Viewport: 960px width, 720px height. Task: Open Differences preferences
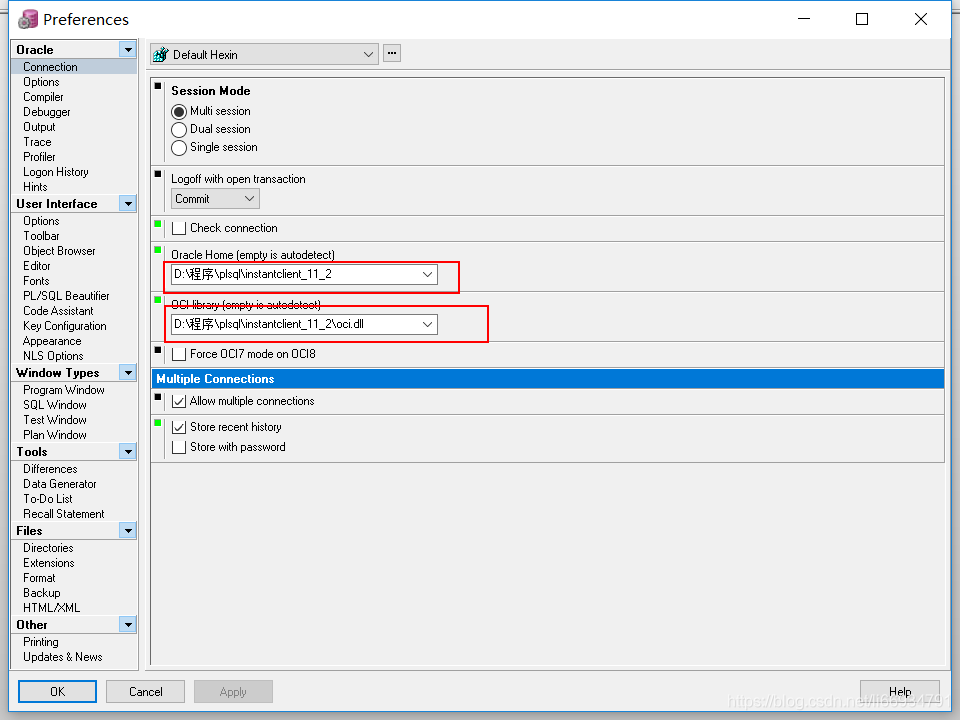pyautogui.click(x=50, y=469)
